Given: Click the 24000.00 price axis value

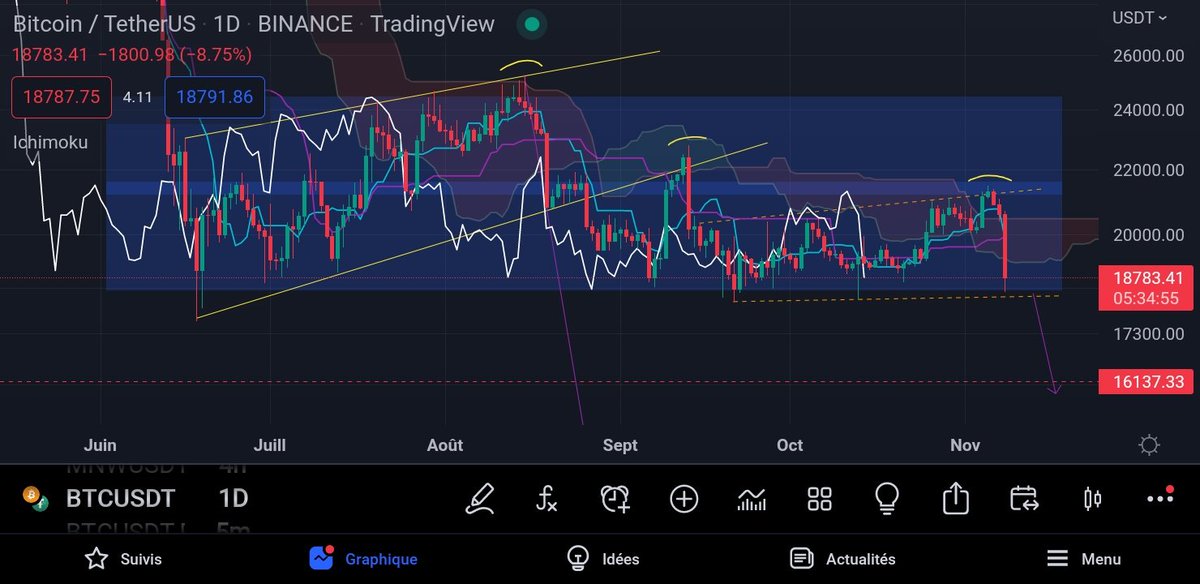Looking at the screenshot, I should coord(1147,110).
